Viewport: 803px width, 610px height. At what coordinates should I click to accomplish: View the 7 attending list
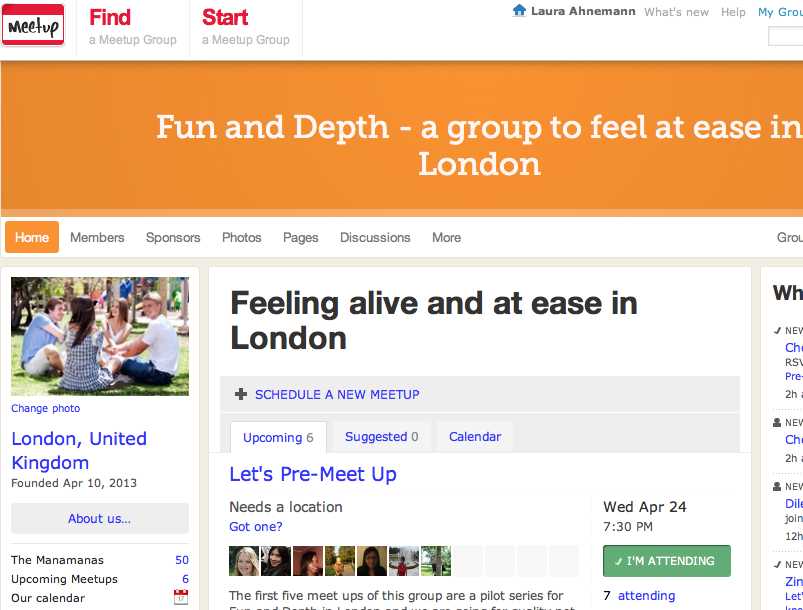pyautogui.click(x=646, y=596)
